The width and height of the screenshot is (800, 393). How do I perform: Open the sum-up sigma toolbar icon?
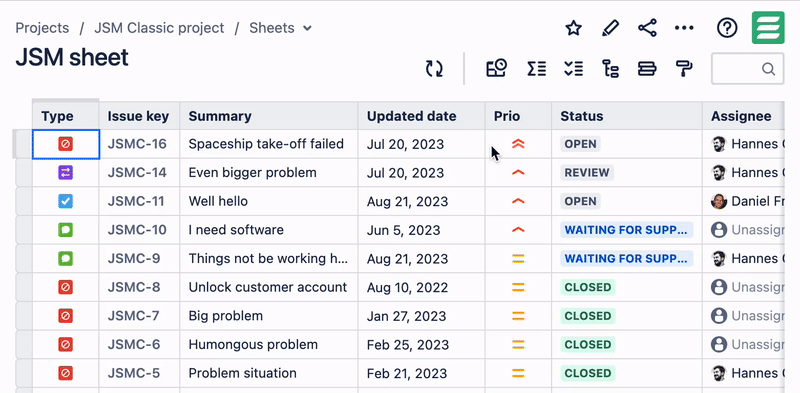pos(537,68)
